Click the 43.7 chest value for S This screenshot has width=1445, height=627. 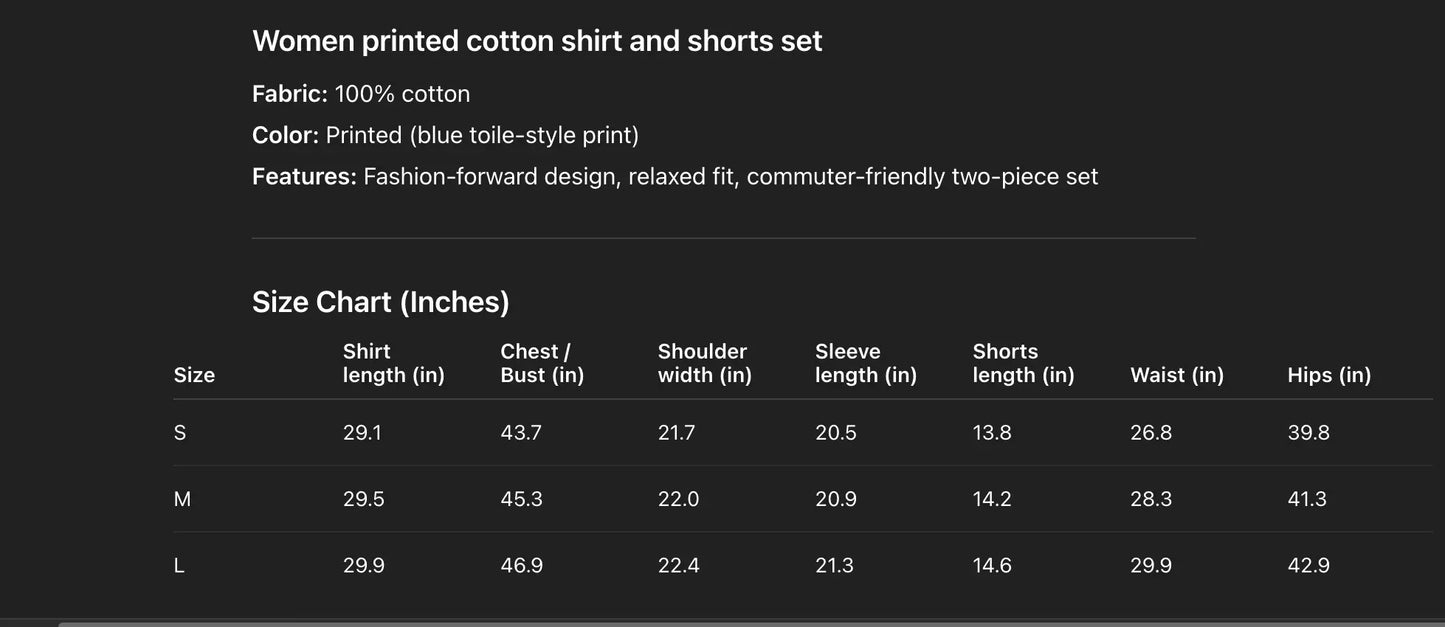point(521,433)
